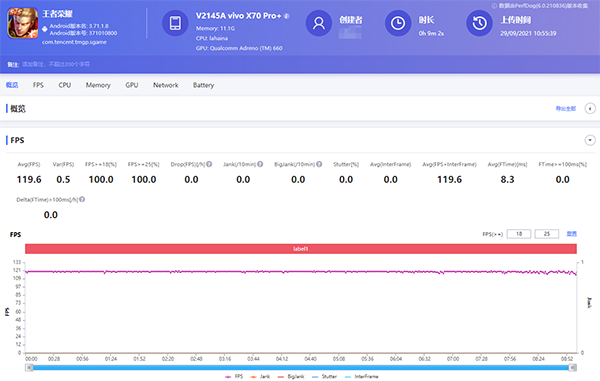Toggle the Stutter series in chart legend
The height and width of the screenshot is (381, 600).
tap(324, 376)
